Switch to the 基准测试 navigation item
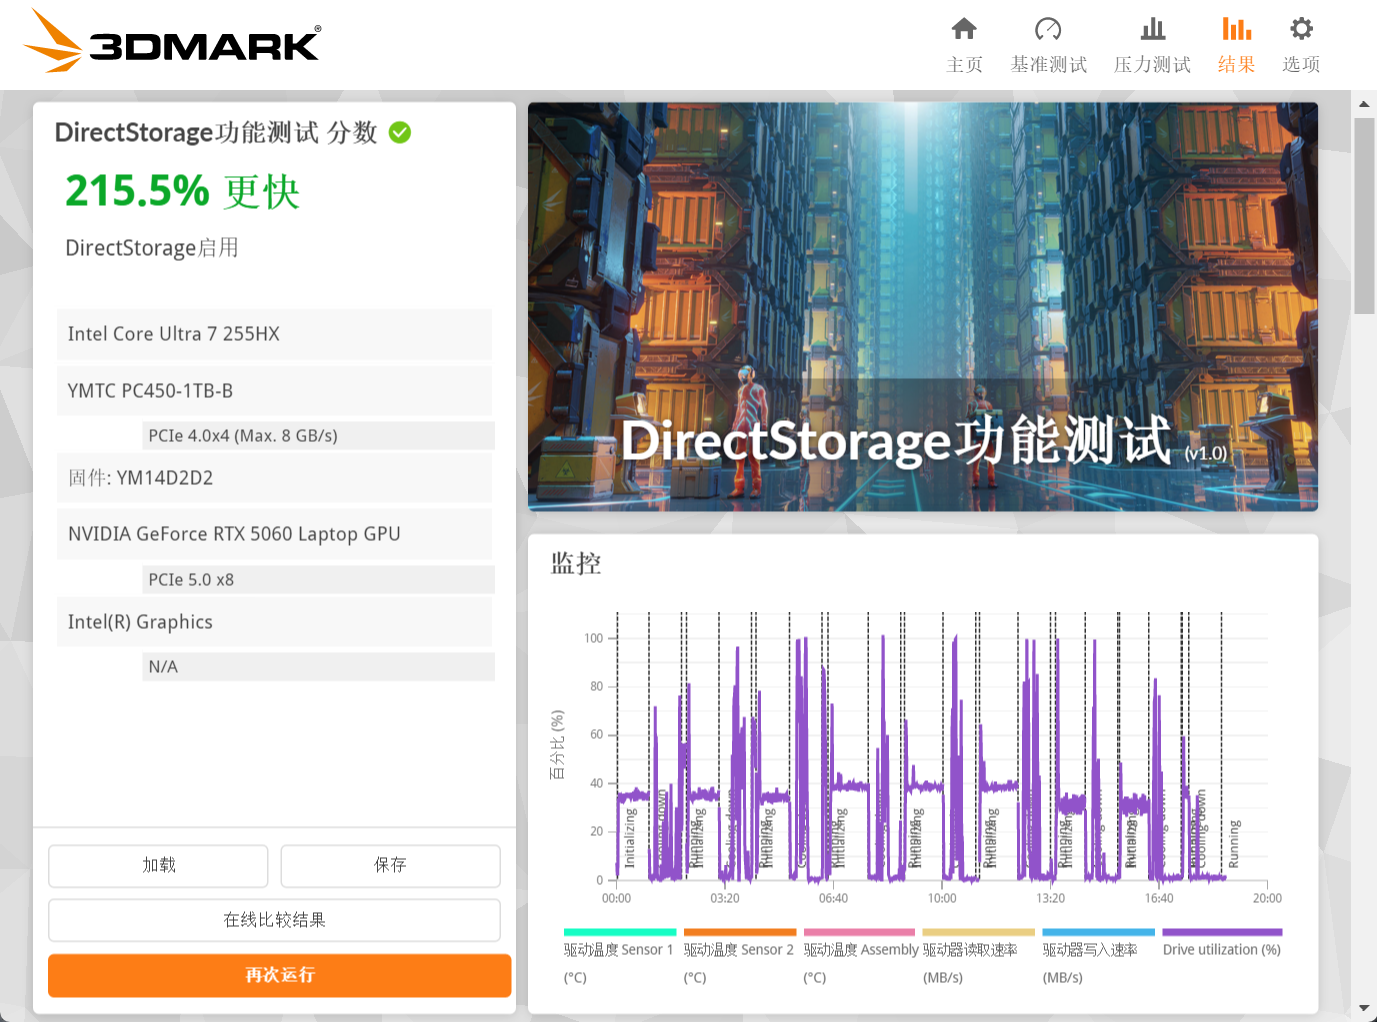Screen dimensions: 1377x1022 [x=1048, y=42]
